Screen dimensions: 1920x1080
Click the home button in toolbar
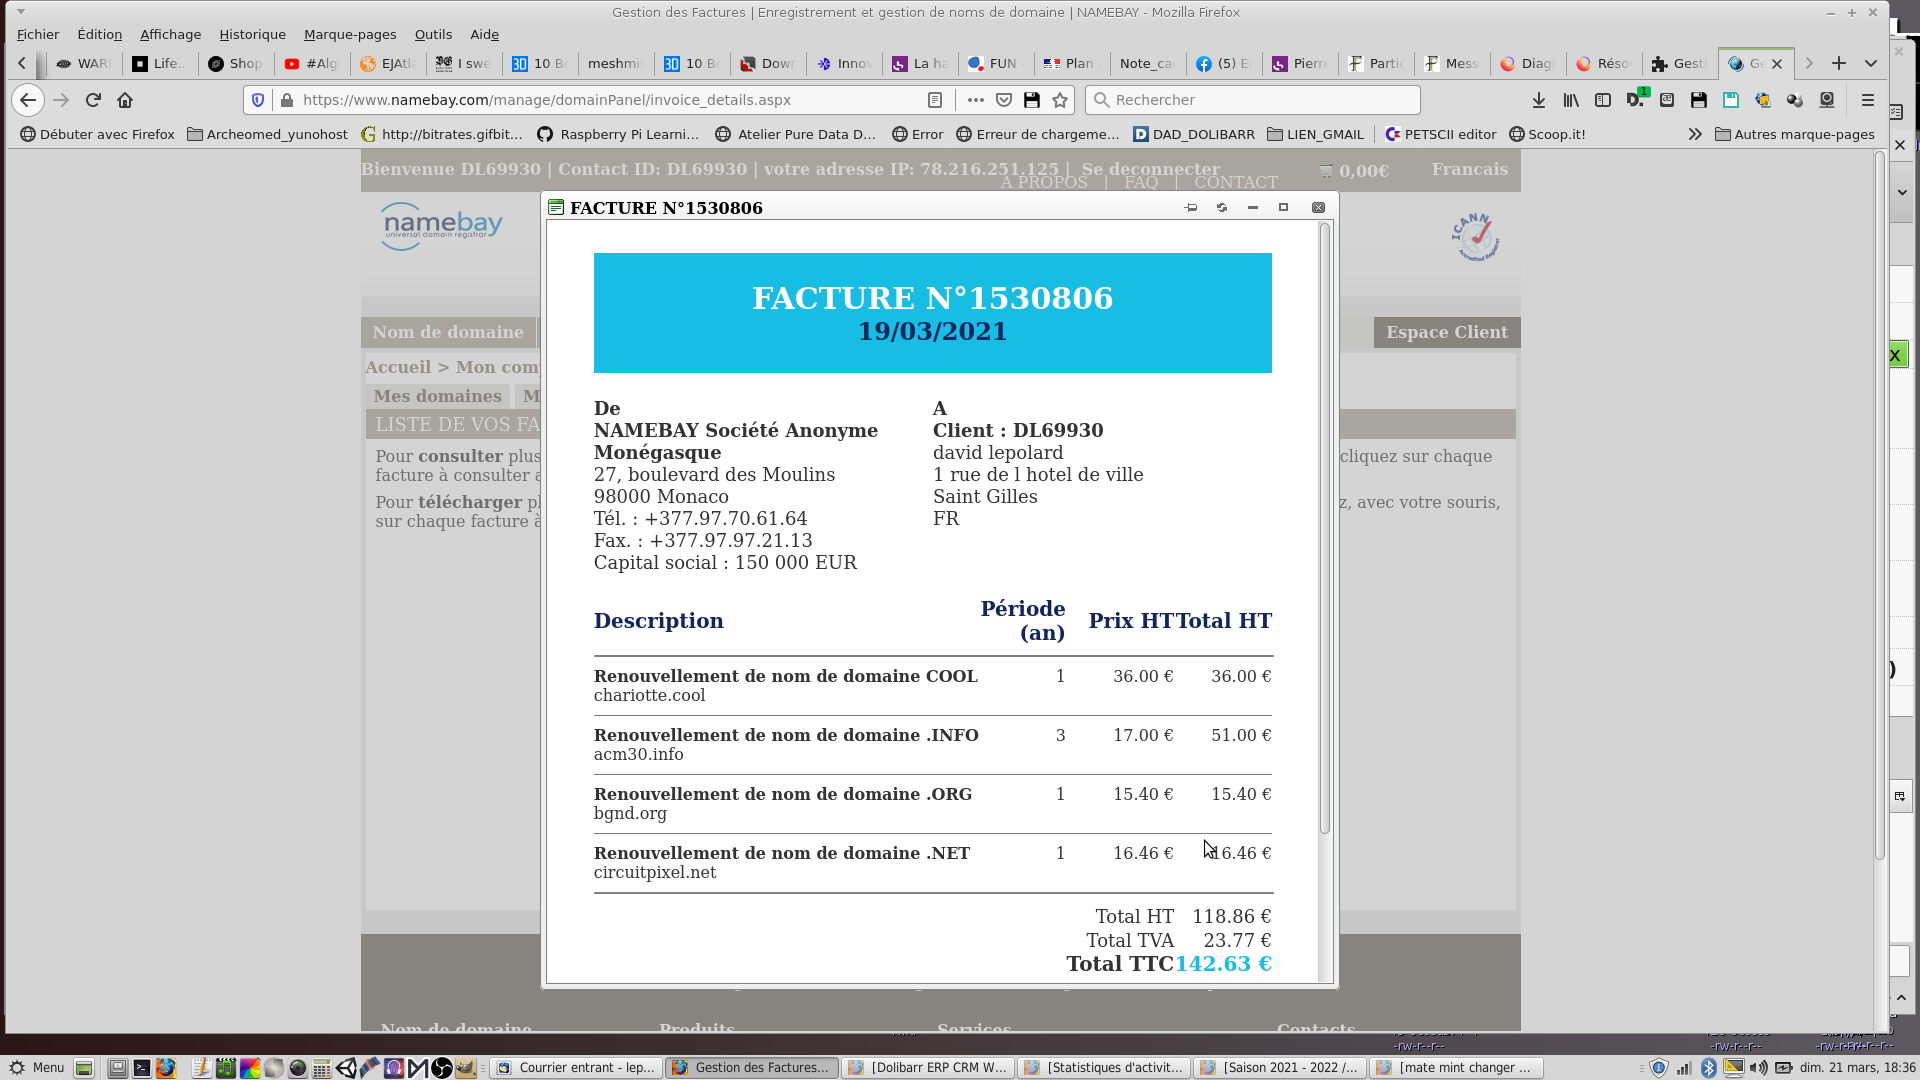125,100
